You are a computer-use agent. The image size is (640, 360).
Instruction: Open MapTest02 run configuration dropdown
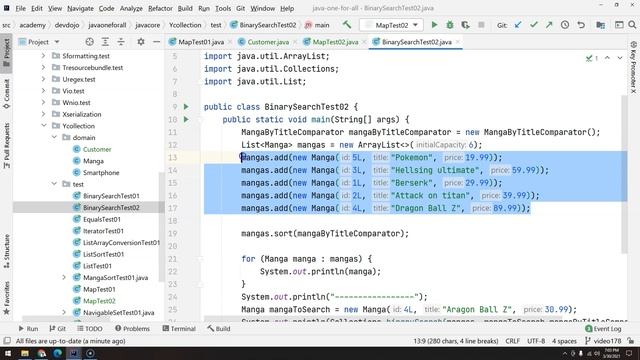391,25
